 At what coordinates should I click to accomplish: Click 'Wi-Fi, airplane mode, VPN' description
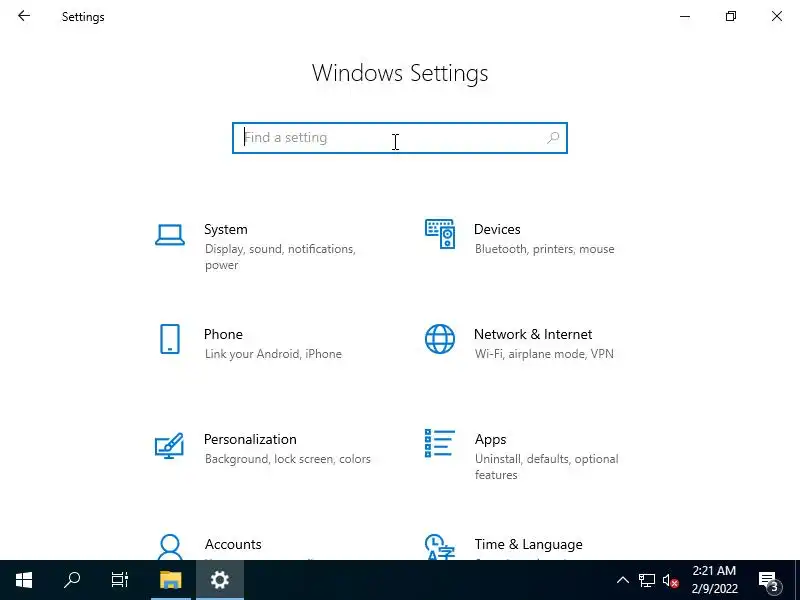544,354
